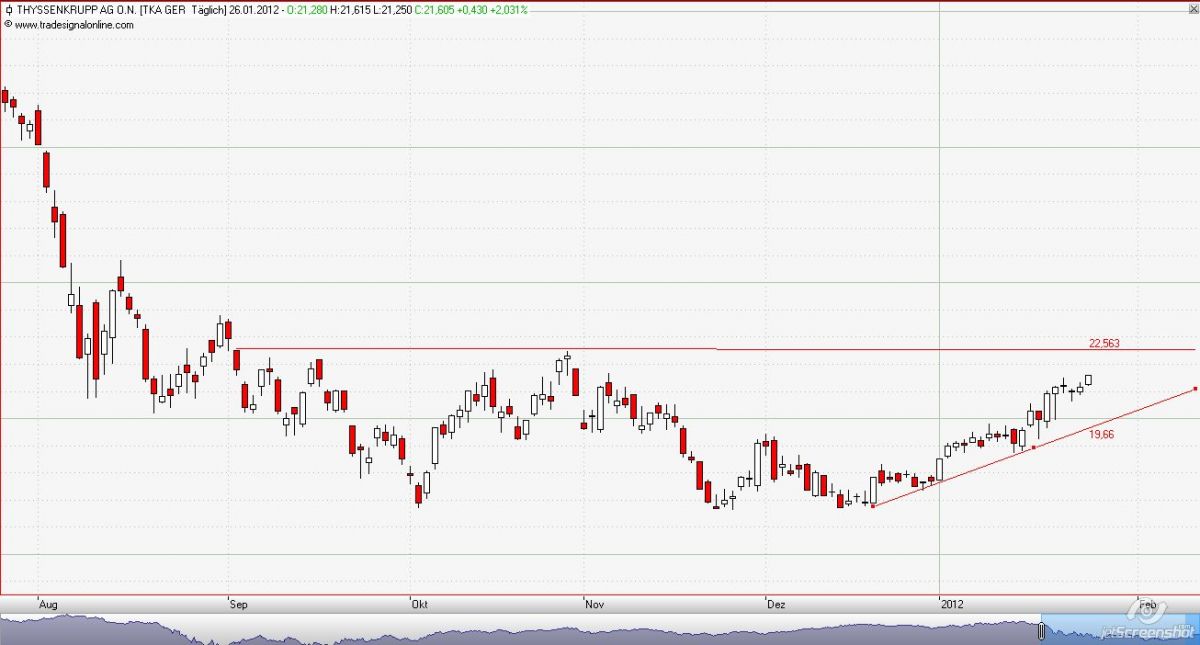This screenshot has width=1200, height=645.
Task: Select the horizontal red resistance line
Action: point(715,349)
